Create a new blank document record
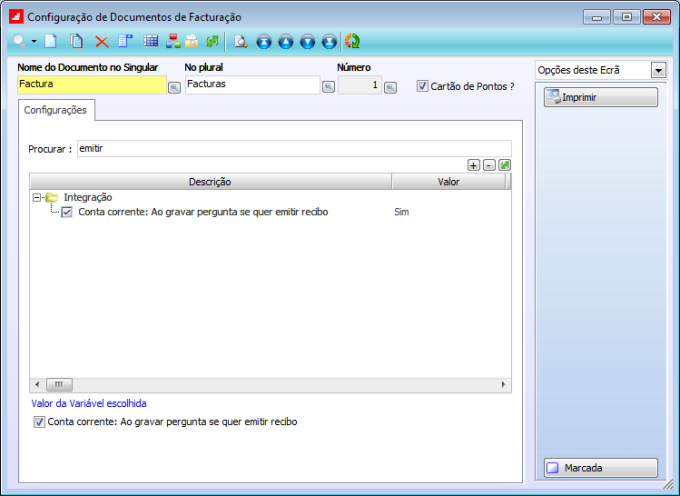 click(51, 42)
